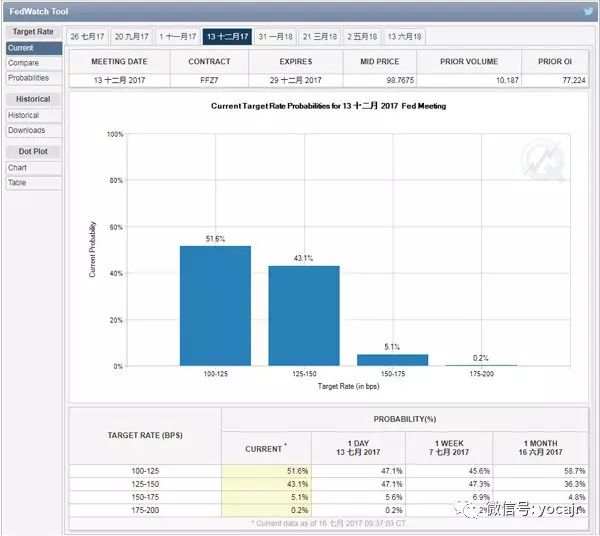600x536 pixels.
Task: Click the 125-150 row in probability table
Action: (x=328, y=484)
